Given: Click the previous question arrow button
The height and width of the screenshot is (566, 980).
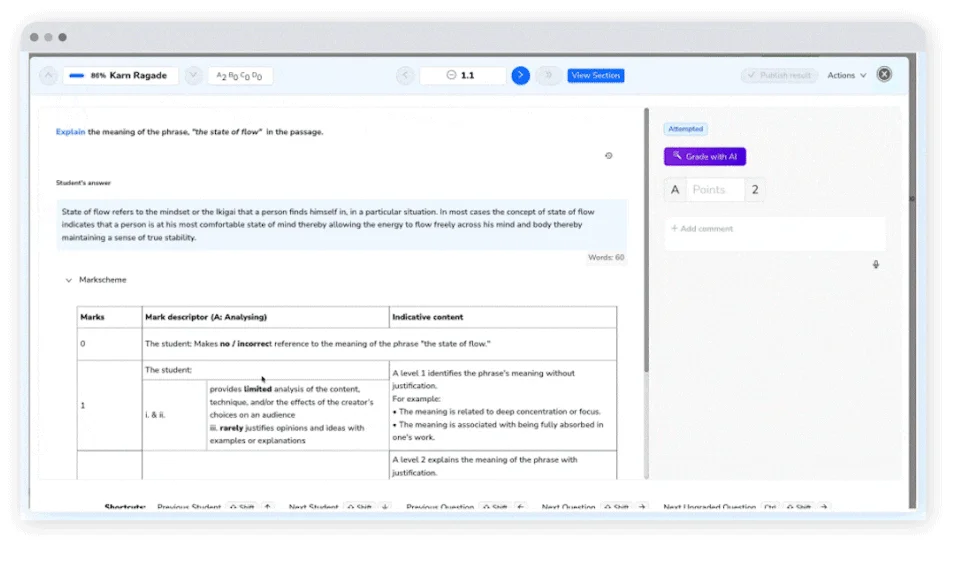Looking at the screenshot, I should tap(405, 76).
